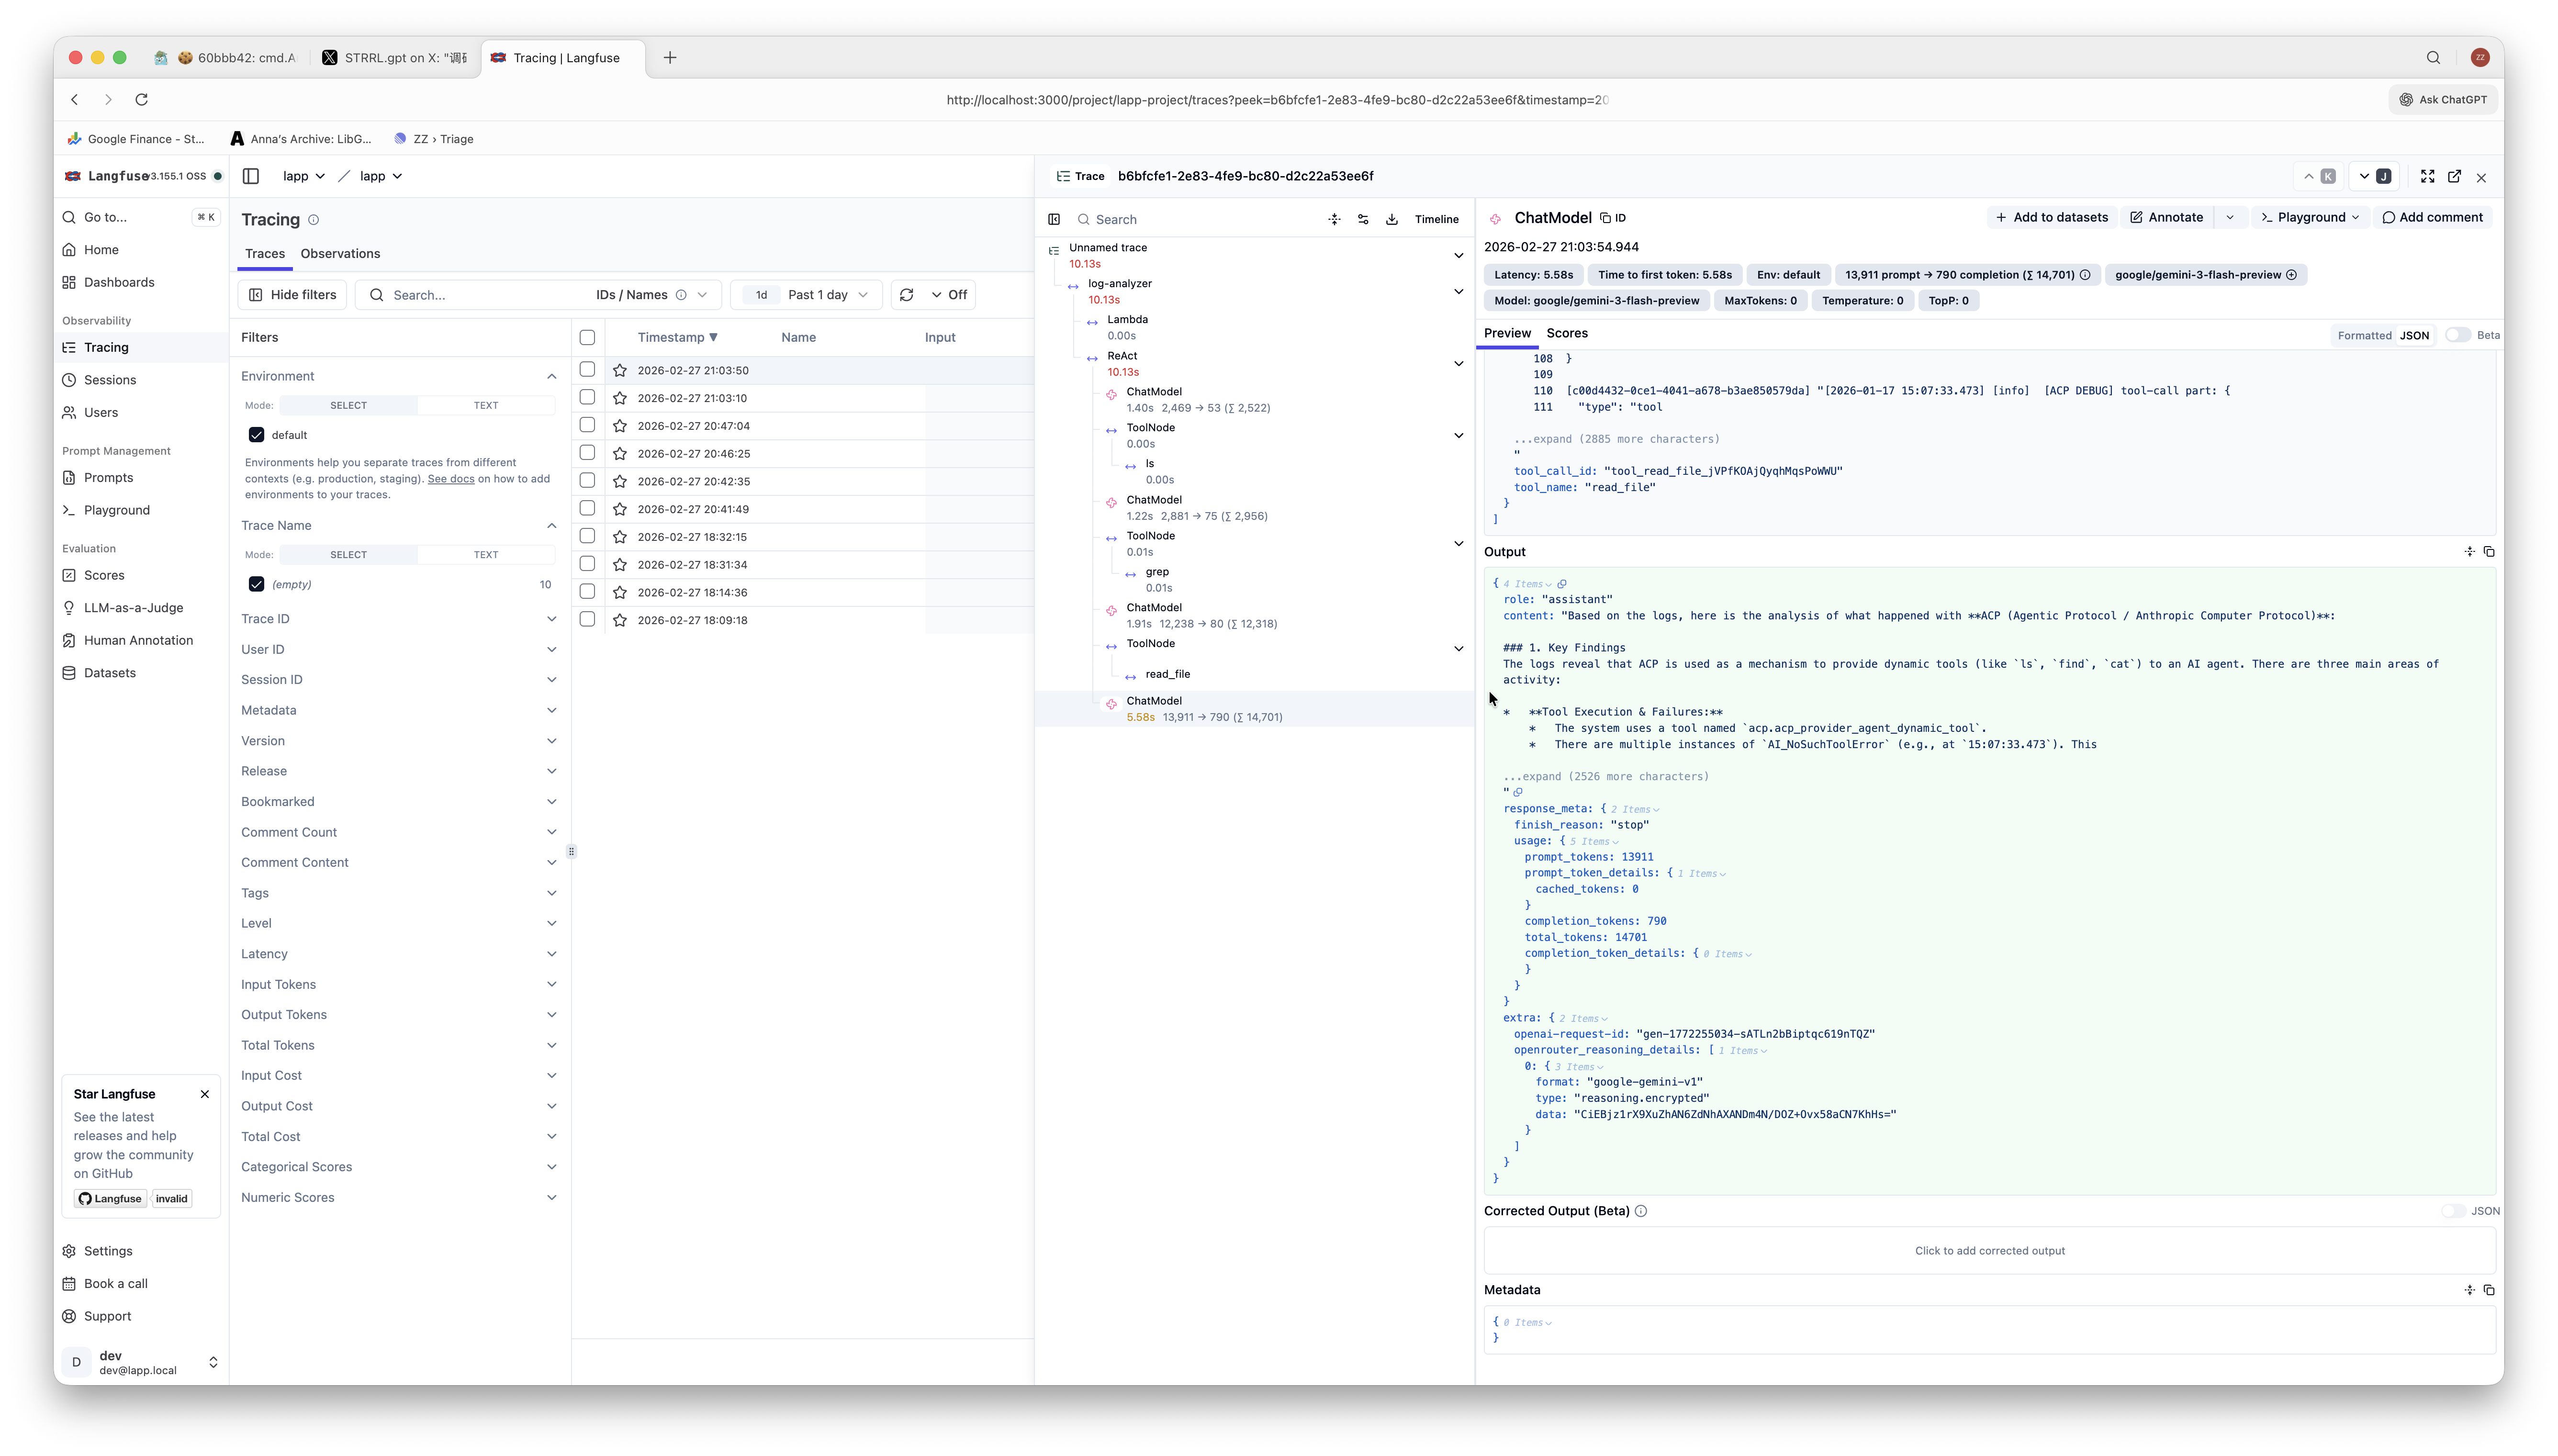The image size is (2558, 1456).
Task: Star the 21:03:10 trace
Action: pyautogui.click(x=620, y=398)
